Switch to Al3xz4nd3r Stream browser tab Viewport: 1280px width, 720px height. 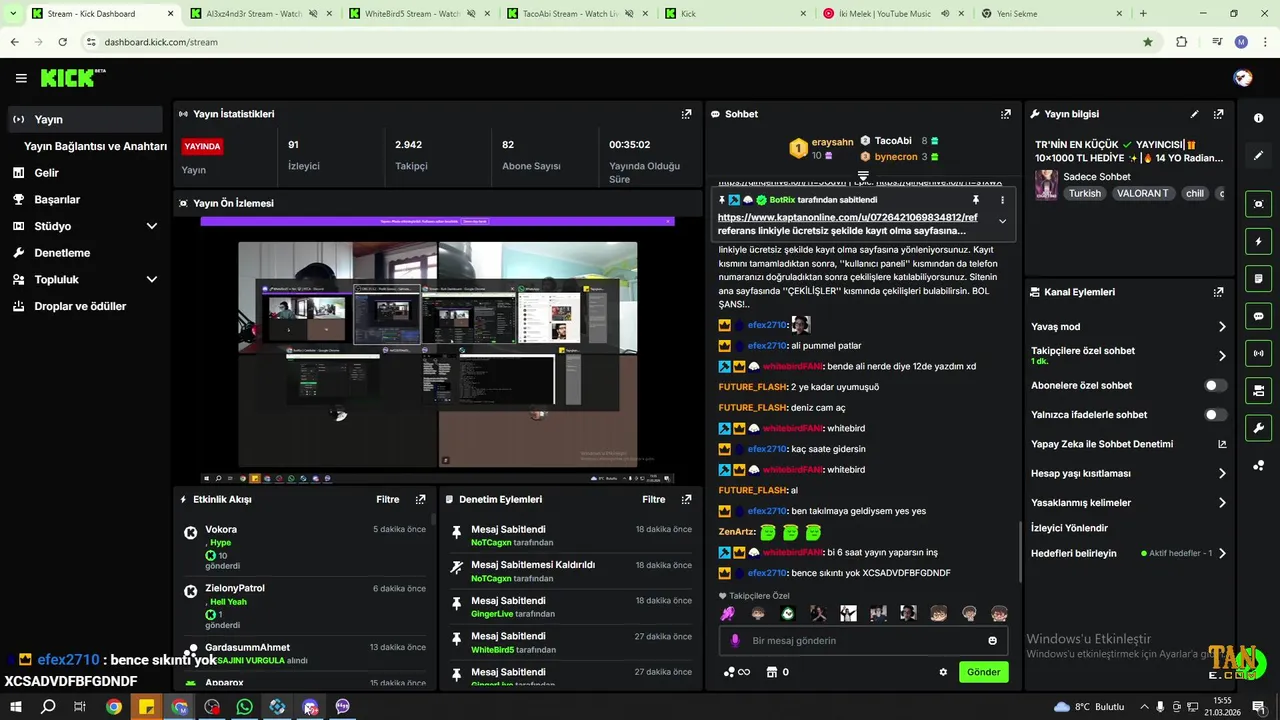click(260, 14)
